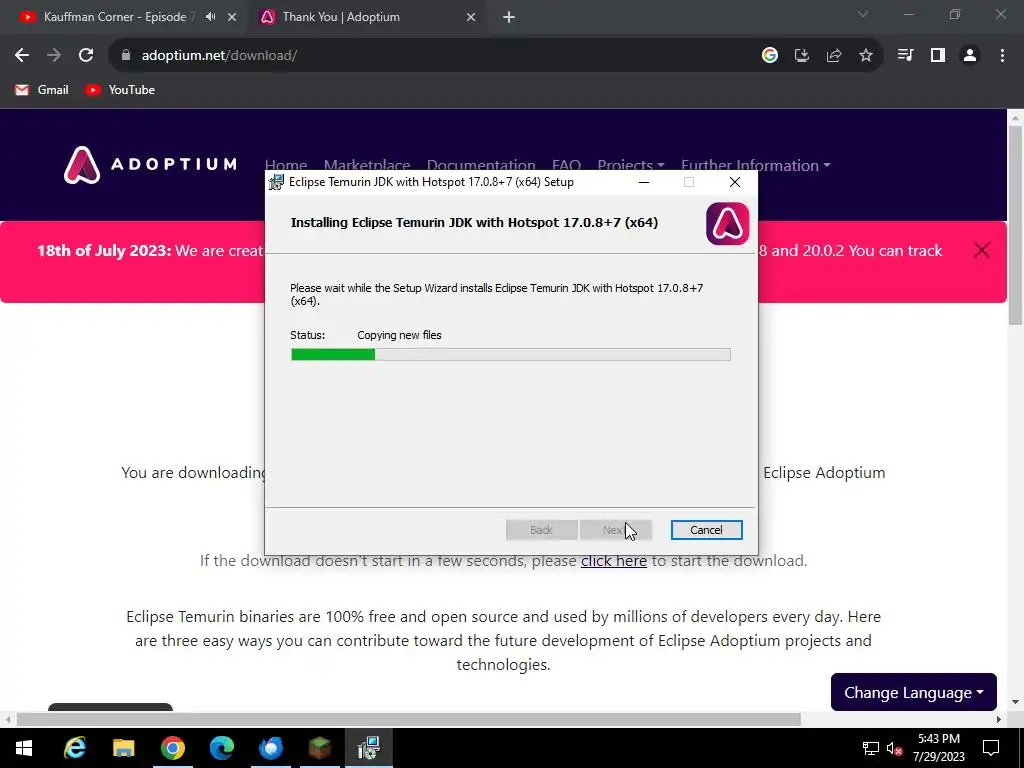Click the muted volume tray icon
Image resolution: width=1024 pixels, height=768 pixels.
[x=895, y=748]
